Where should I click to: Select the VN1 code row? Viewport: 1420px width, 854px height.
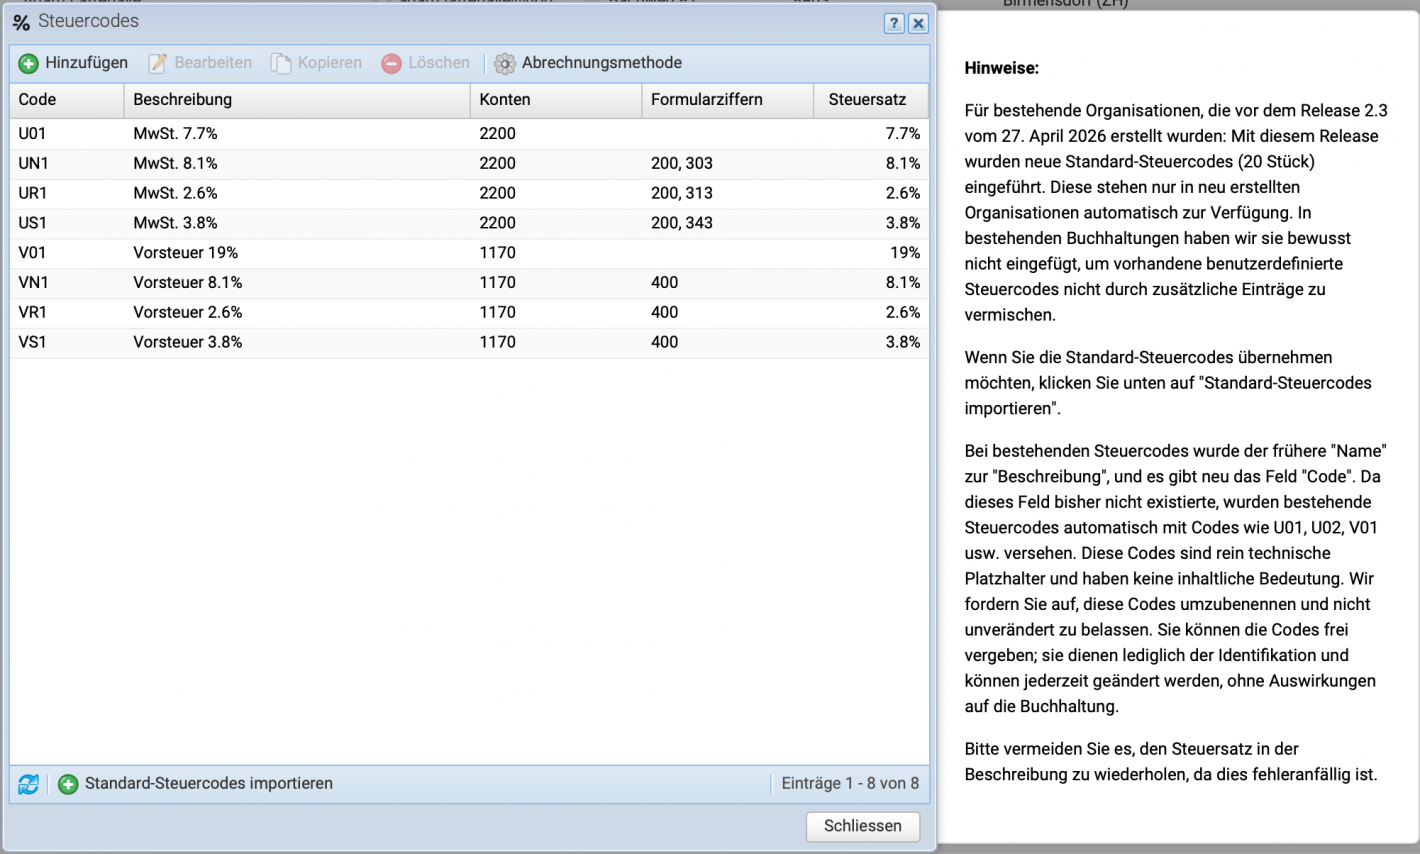(469, 283)
